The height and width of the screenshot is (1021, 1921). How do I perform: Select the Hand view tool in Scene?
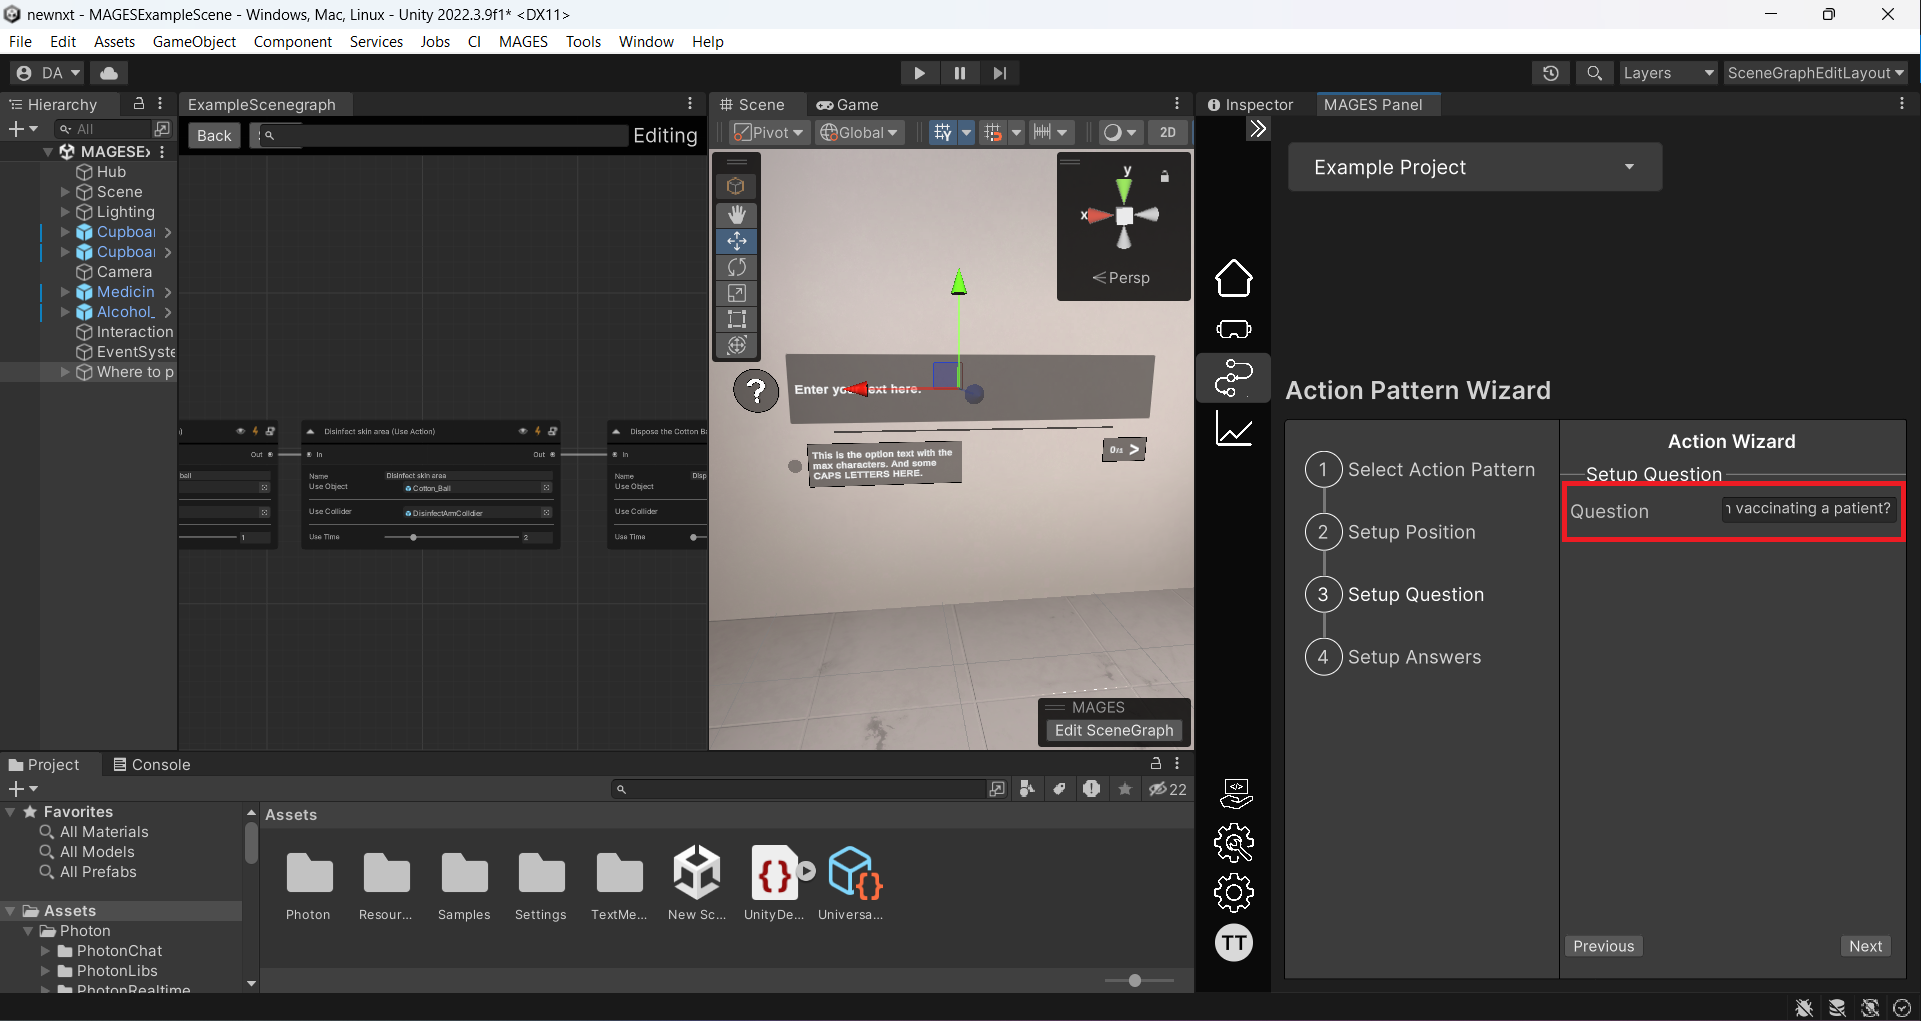click(x=737, y=214)
